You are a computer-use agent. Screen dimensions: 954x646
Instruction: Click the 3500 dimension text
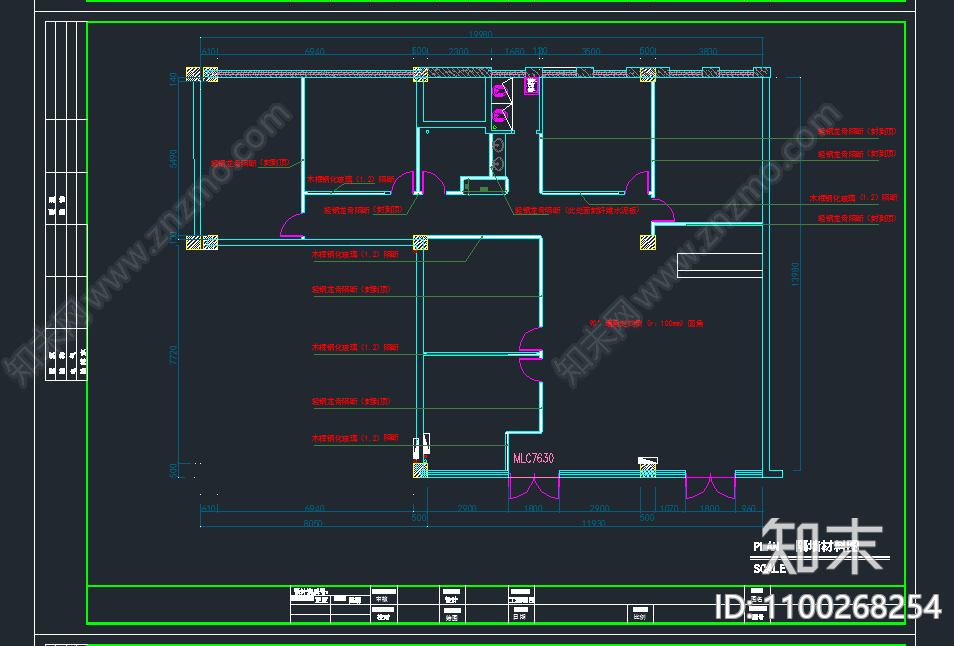(591, 51)
